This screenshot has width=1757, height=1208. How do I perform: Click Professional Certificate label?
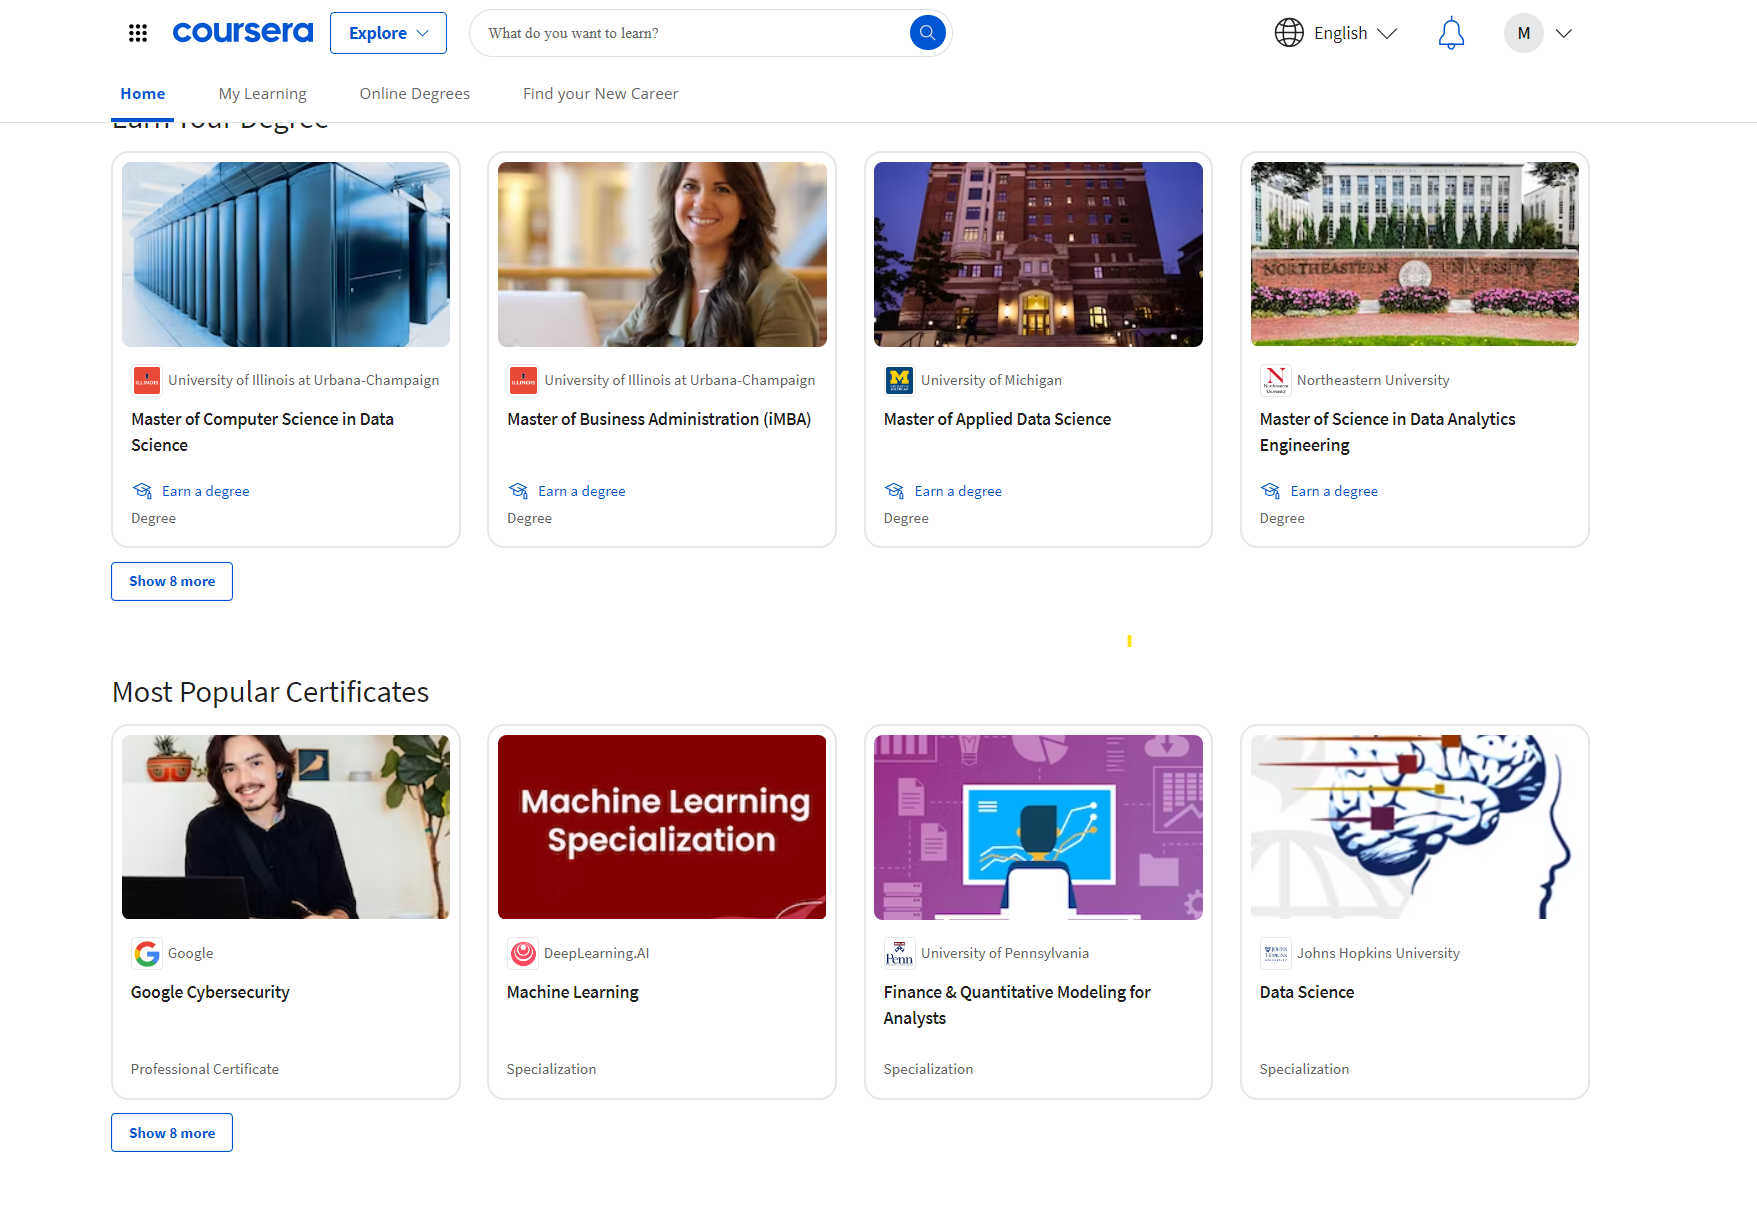(205, 1069)
